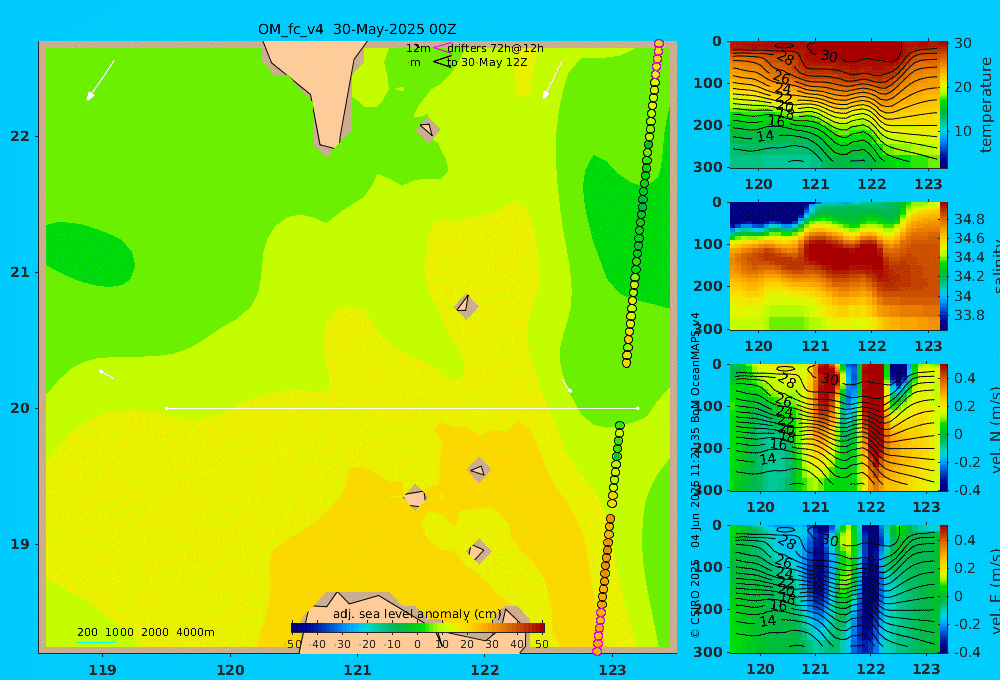Click the '122' longitude tick under the temperature panel
The width and height of the screenshot is (1000, 680).
(872, 184)
